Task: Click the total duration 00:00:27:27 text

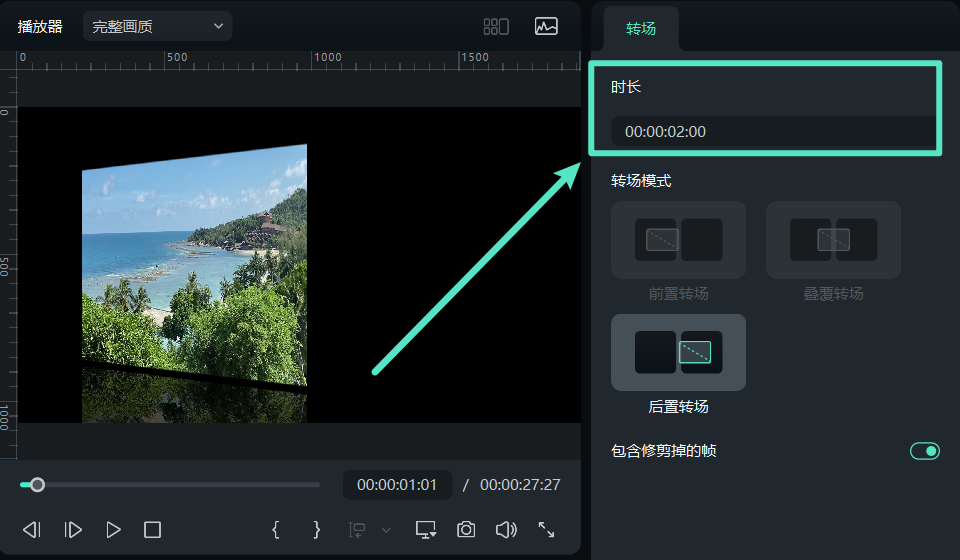Action: (x=520, y=485)
